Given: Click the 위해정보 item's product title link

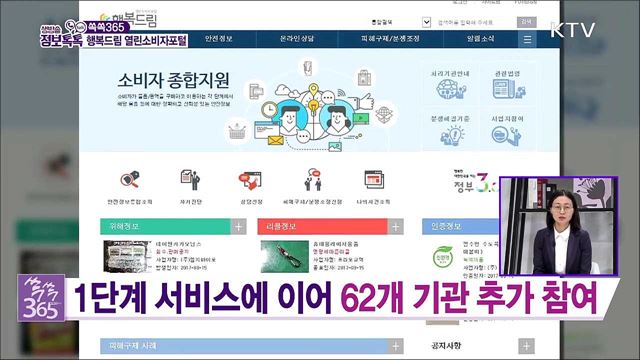Looking at the screenshot, I should (179, 244).
